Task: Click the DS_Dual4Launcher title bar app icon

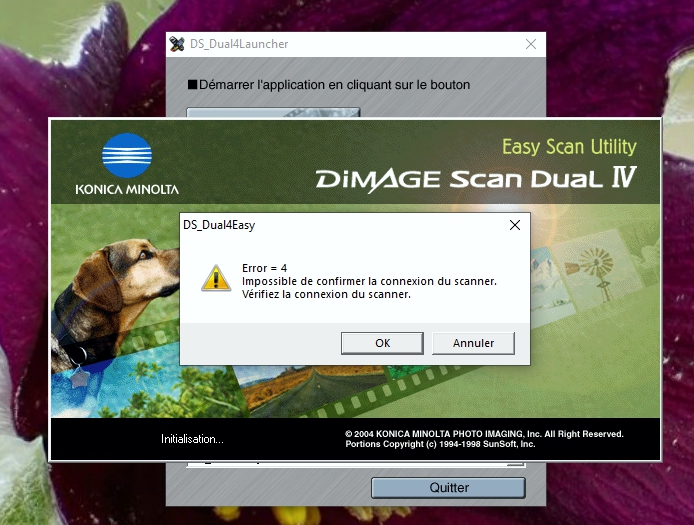Action: click(x=177, y=44)
